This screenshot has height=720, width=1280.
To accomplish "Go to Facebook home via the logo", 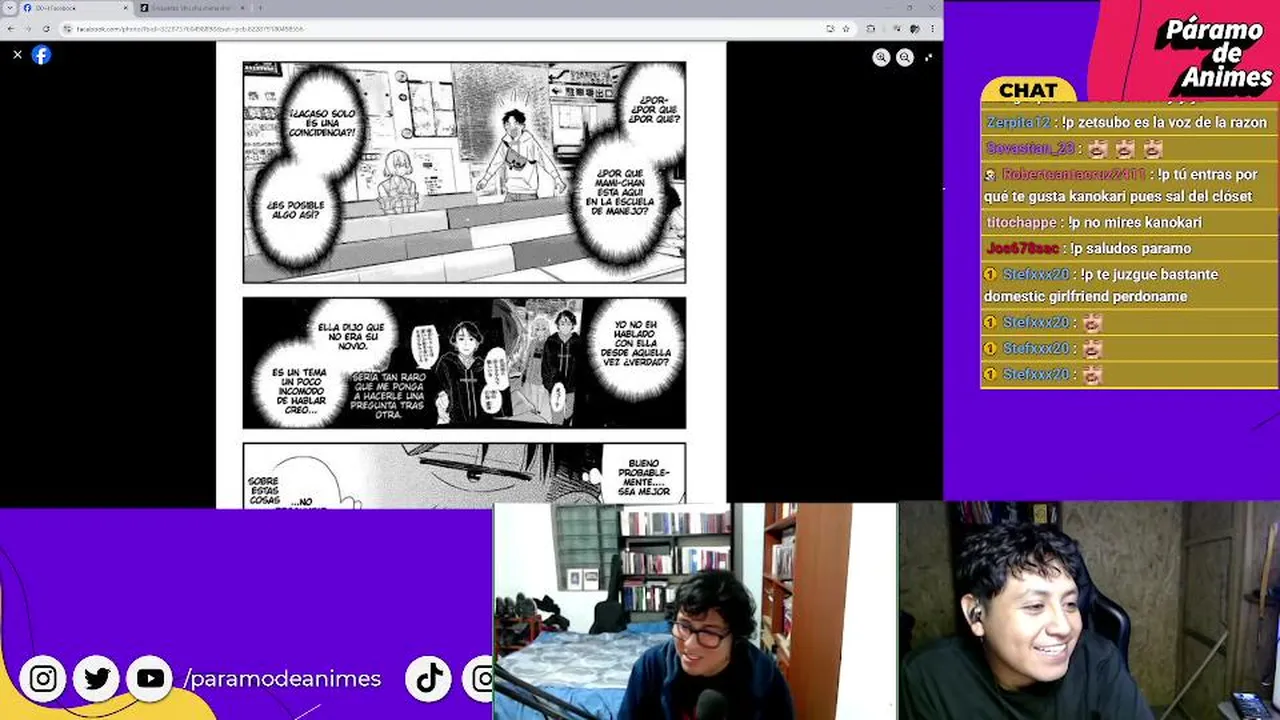I will coord(41,55).
